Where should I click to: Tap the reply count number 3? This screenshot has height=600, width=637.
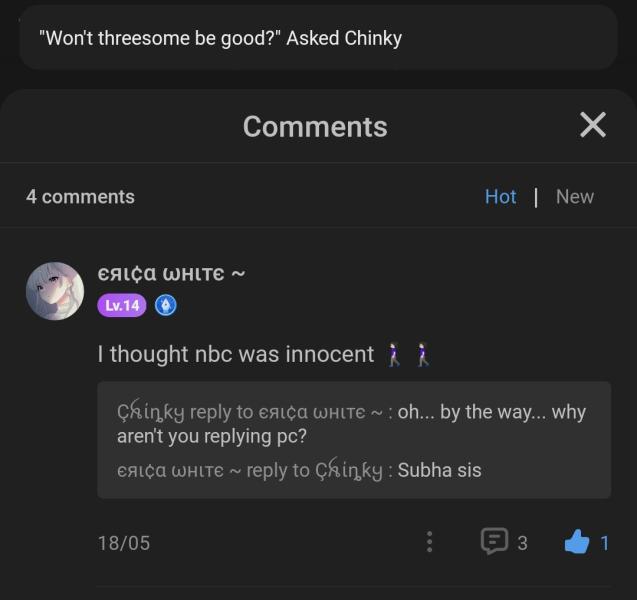pos(522,543)
